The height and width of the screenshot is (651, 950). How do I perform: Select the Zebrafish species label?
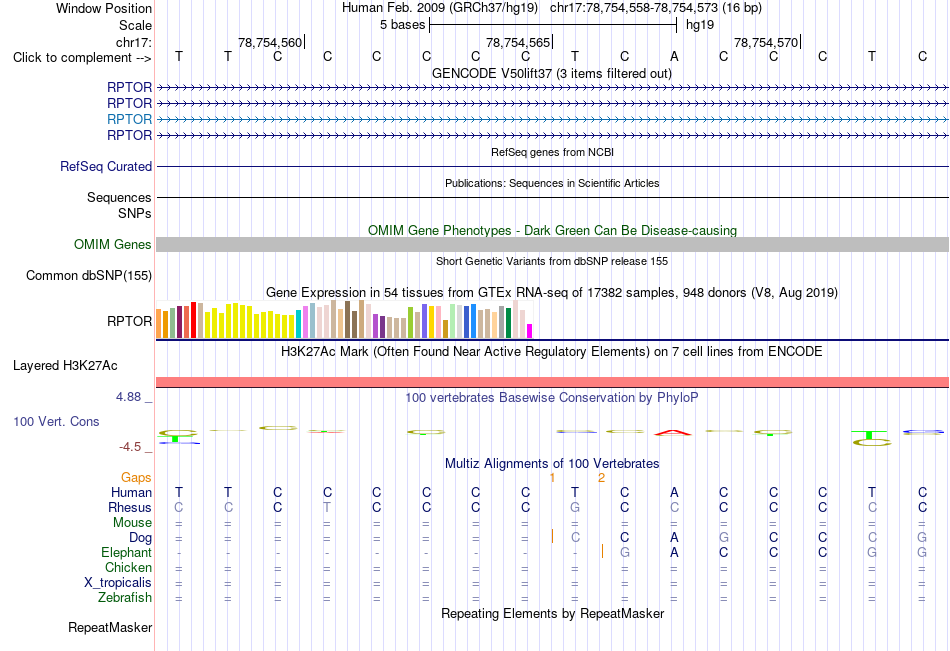[125, 597]
